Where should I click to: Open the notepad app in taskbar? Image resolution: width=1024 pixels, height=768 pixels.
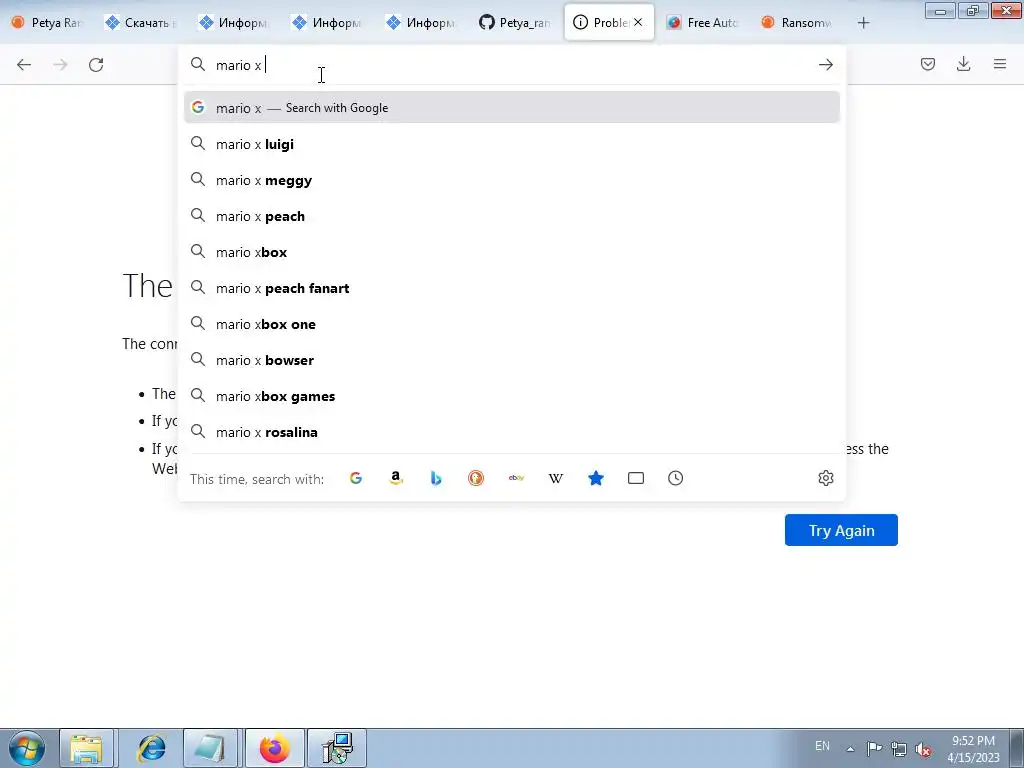pyautogui.click(x=211, y=748)
